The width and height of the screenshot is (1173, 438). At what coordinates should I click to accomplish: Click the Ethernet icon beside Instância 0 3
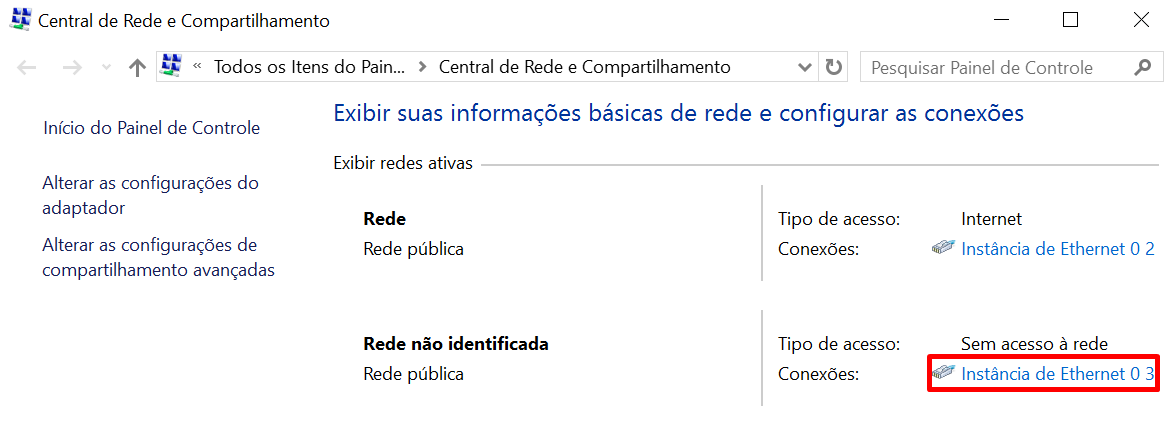[943, 373]
